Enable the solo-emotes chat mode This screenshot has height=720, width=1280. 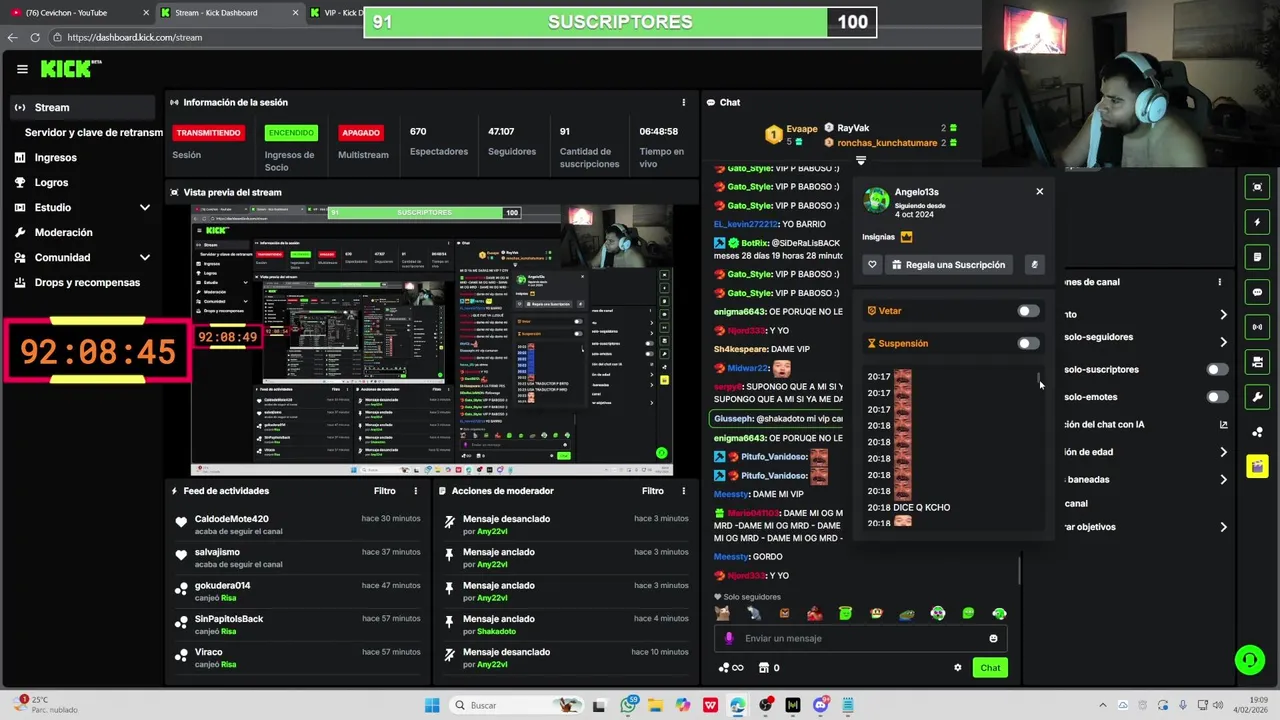(x=1217, y=397)
